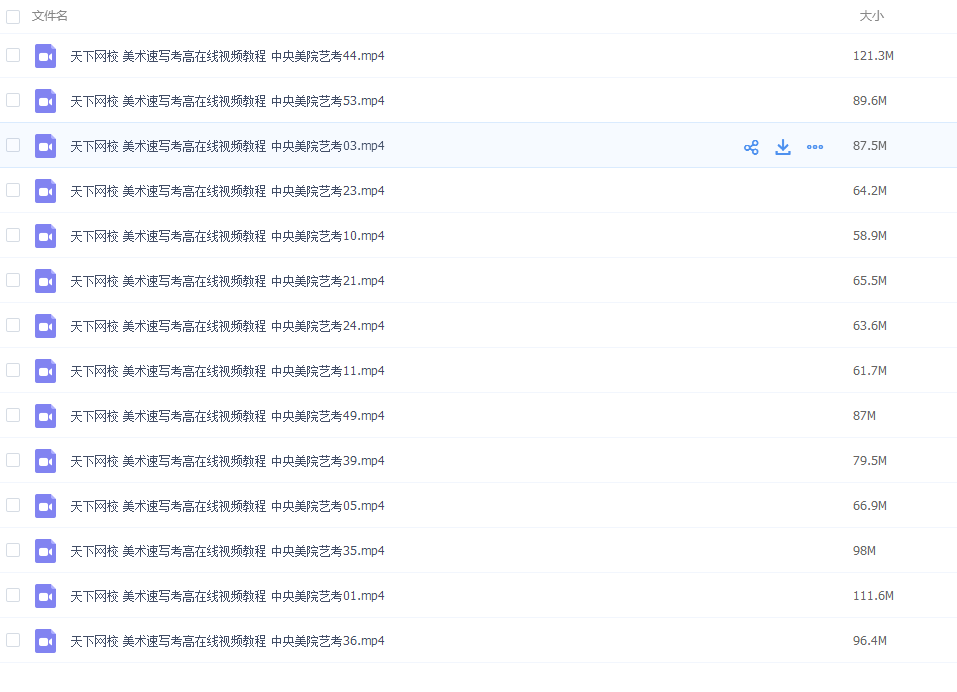Click the video icon of 23.mp4
Image resolution: width=957 pixels, height=692 pixels.
(45, 192)
